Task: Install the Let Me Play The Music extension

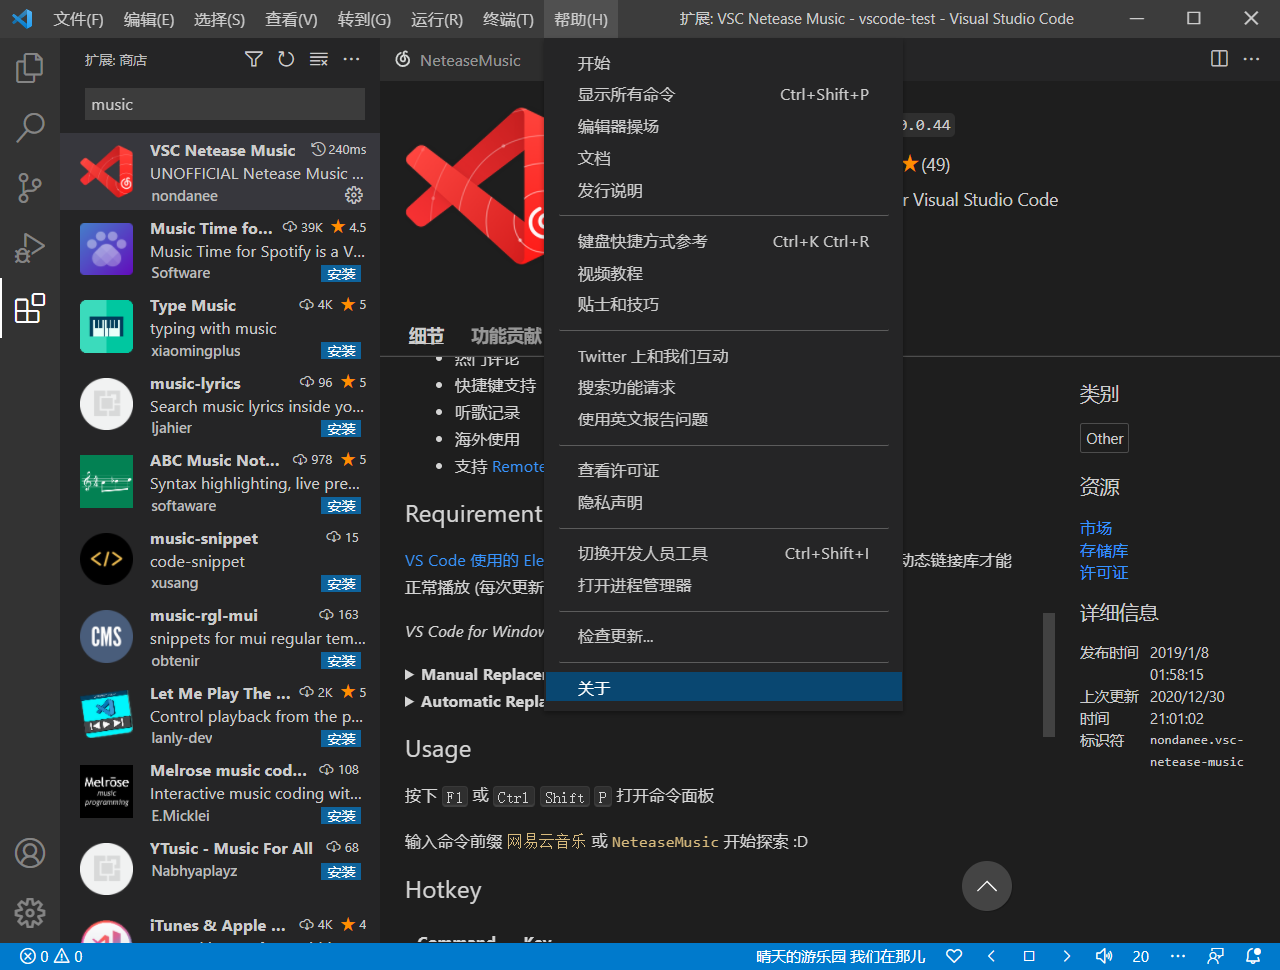Action: [341, 739]
